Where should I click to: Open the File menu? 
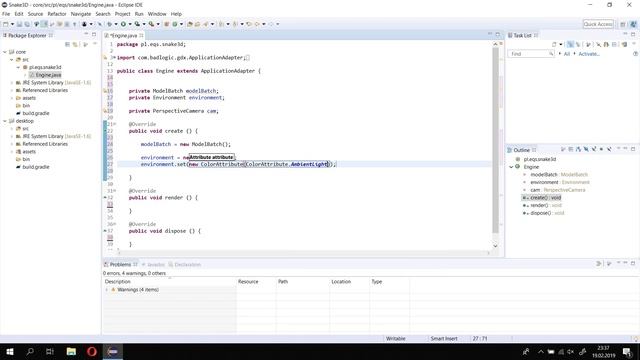click(x=6, y=14)
